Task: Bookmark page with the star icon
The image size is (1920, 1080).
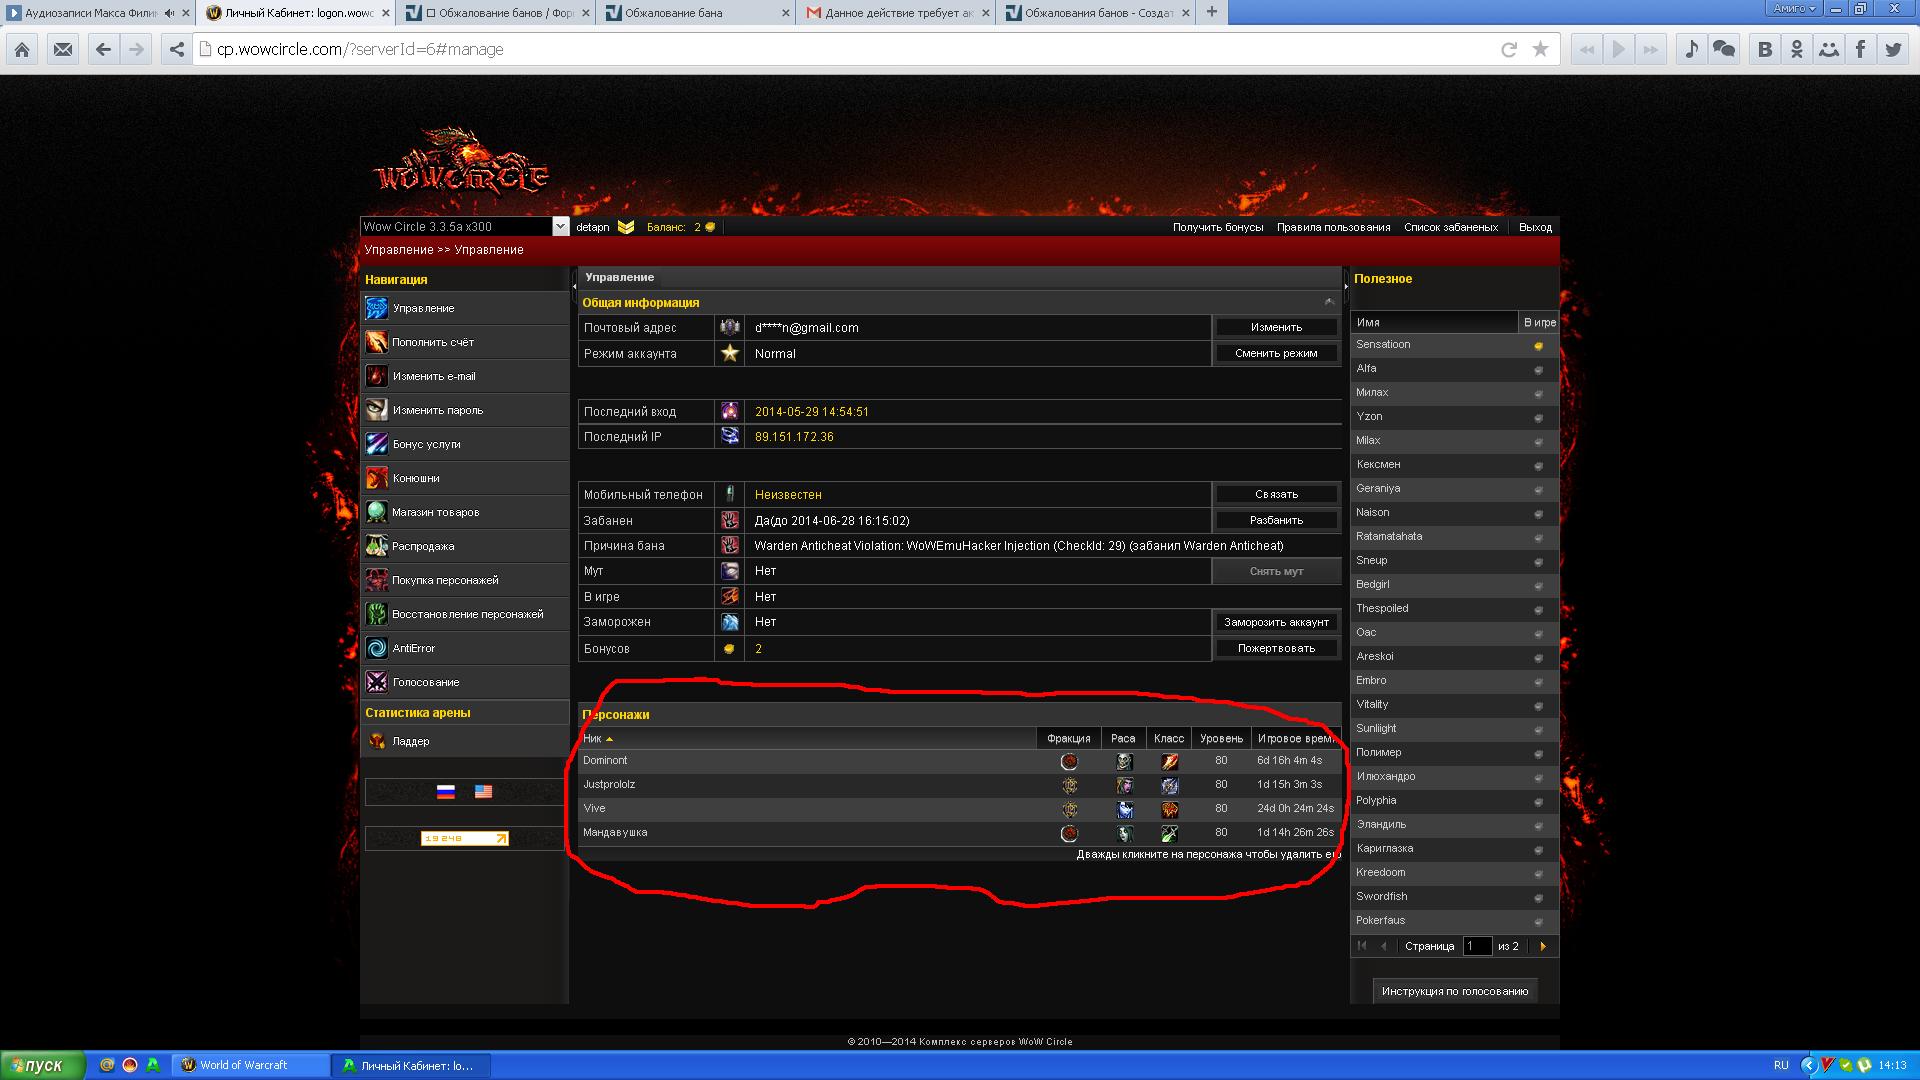Action: click(1540, 49)
